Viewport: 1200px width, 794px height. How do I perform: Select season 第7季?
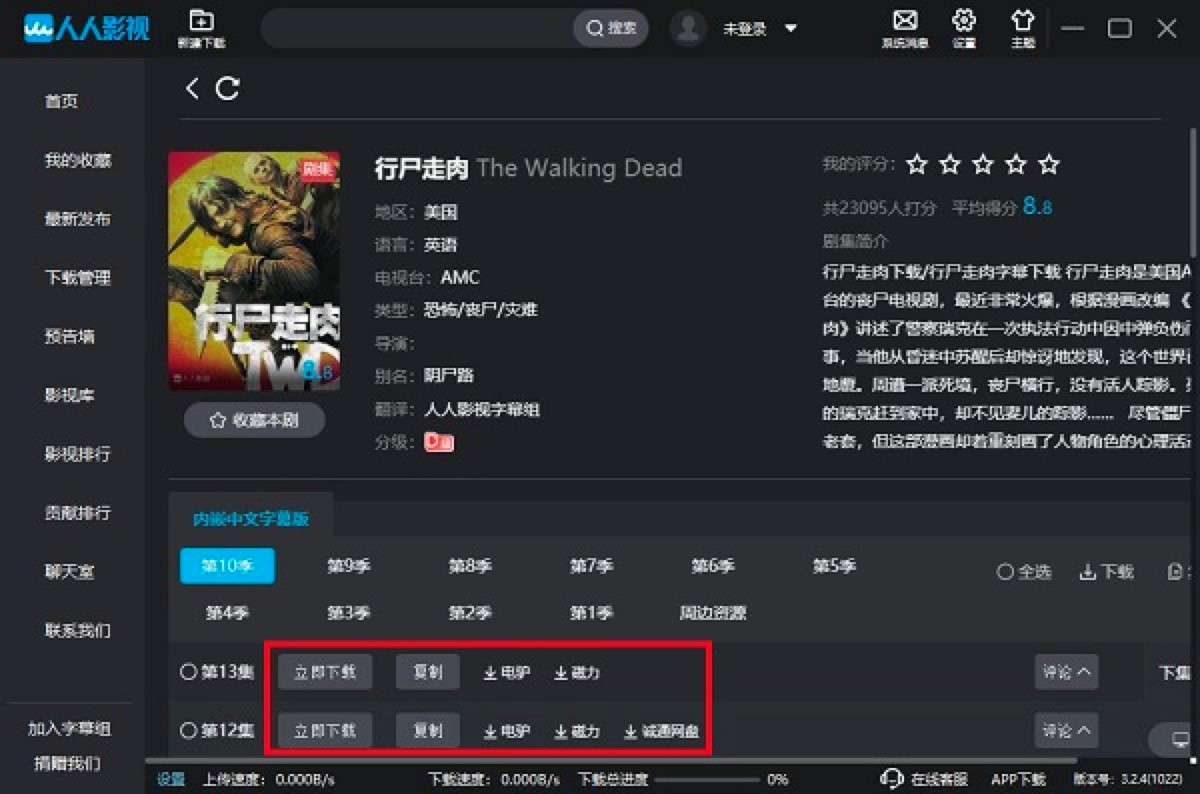[x=592, y=566]
